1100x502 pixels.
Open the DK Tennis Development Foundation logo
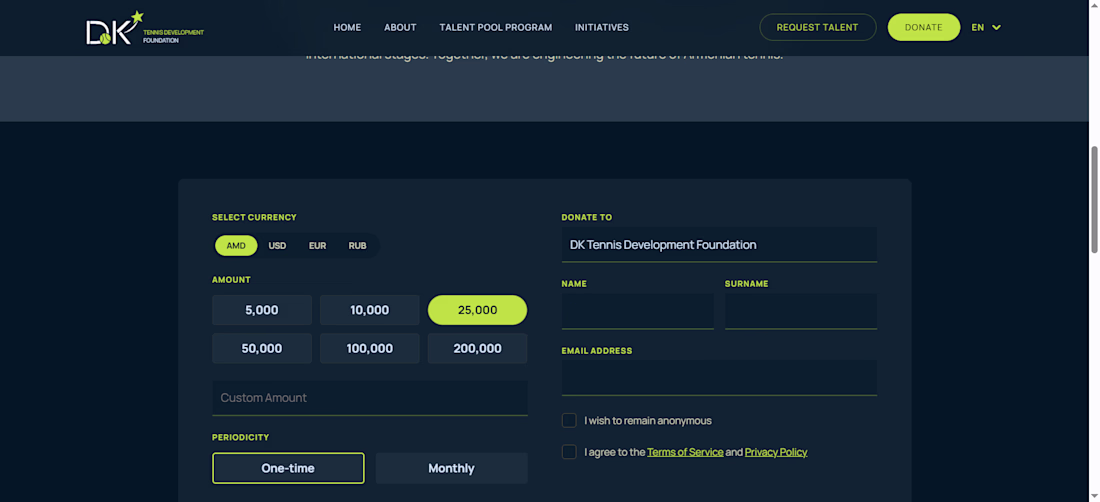pyautogui.click(x=145, y=29)
